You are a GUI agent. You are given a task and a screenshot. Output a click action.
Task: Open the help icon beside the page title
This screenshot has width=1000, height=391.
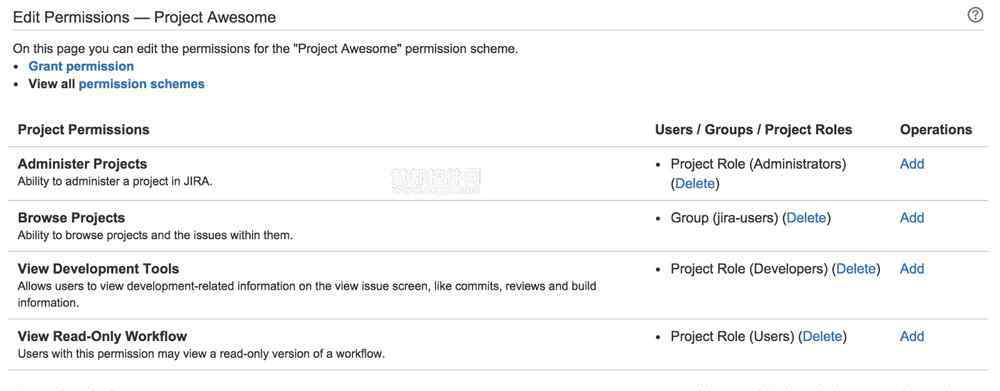coord(975,15)
